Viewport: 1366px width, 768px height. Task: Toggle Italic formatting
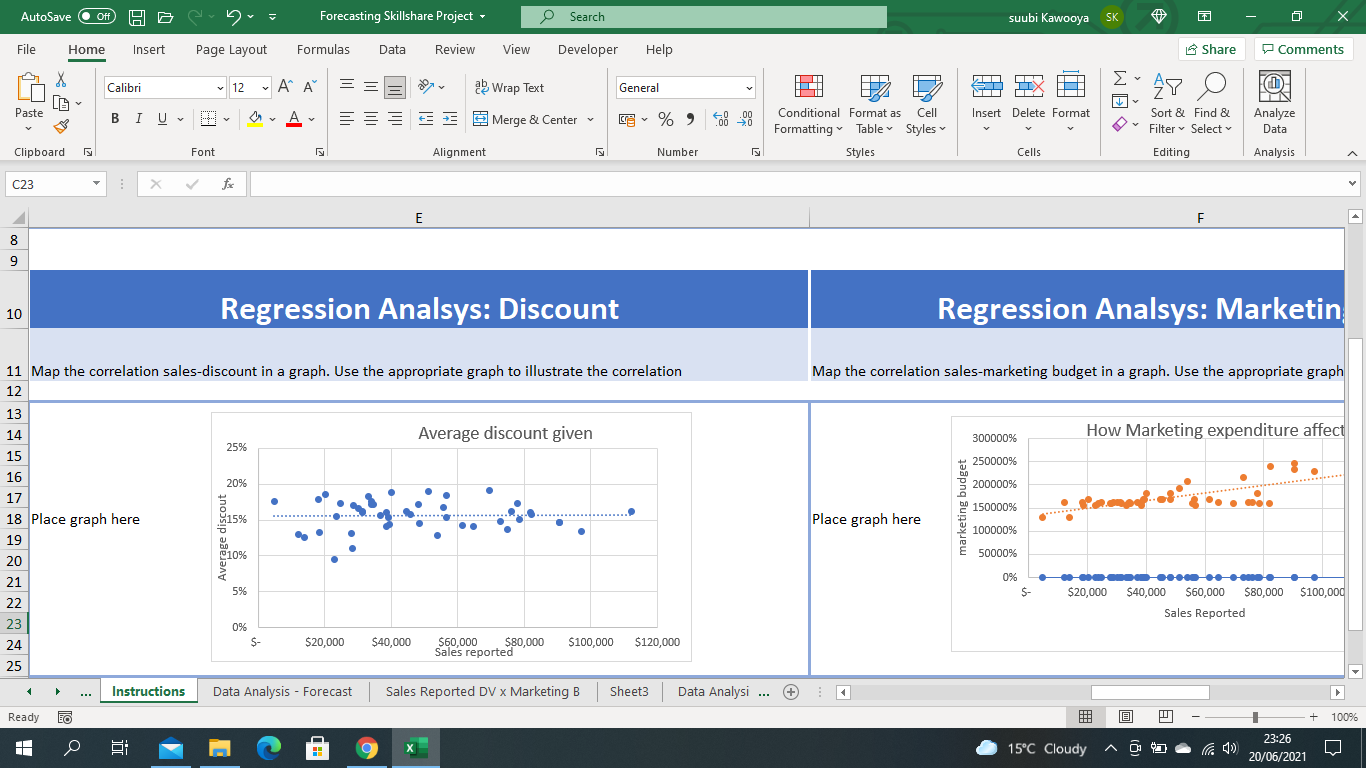pyautogui.click(x=139, y=119)
